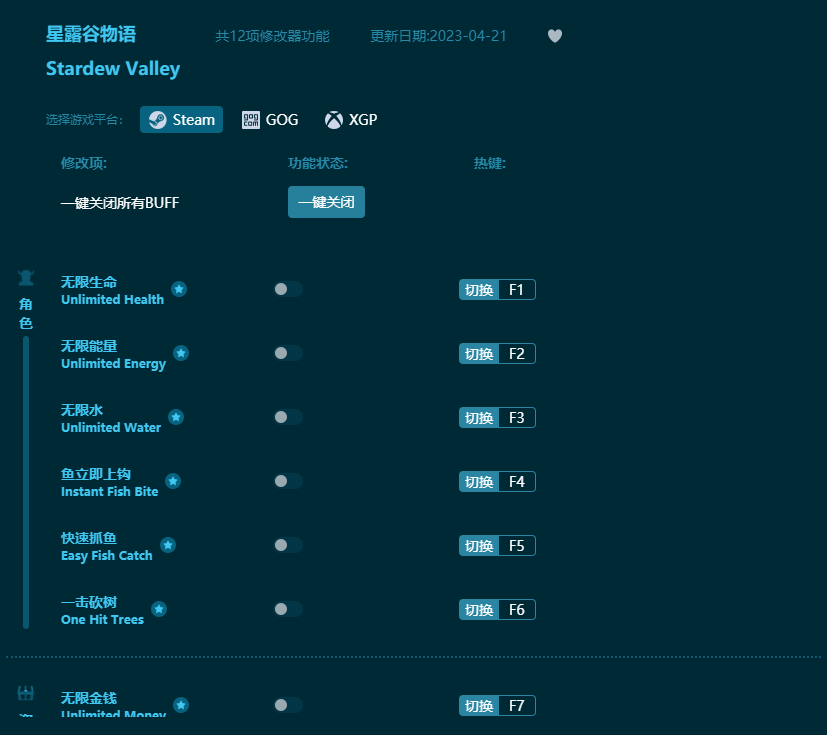Toggle on the Unlimited Health switch
The width and height of the screenshot is (827, 735).
(x=288, y=289)
